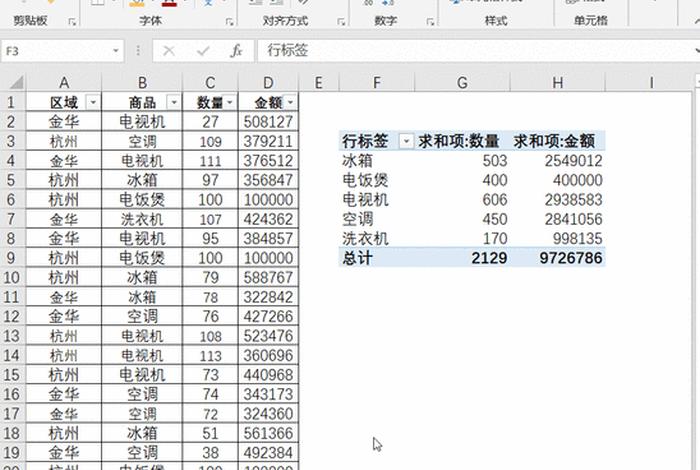Select column F header
The width and height of the screenshot is (700, 470).
(377, 83)
